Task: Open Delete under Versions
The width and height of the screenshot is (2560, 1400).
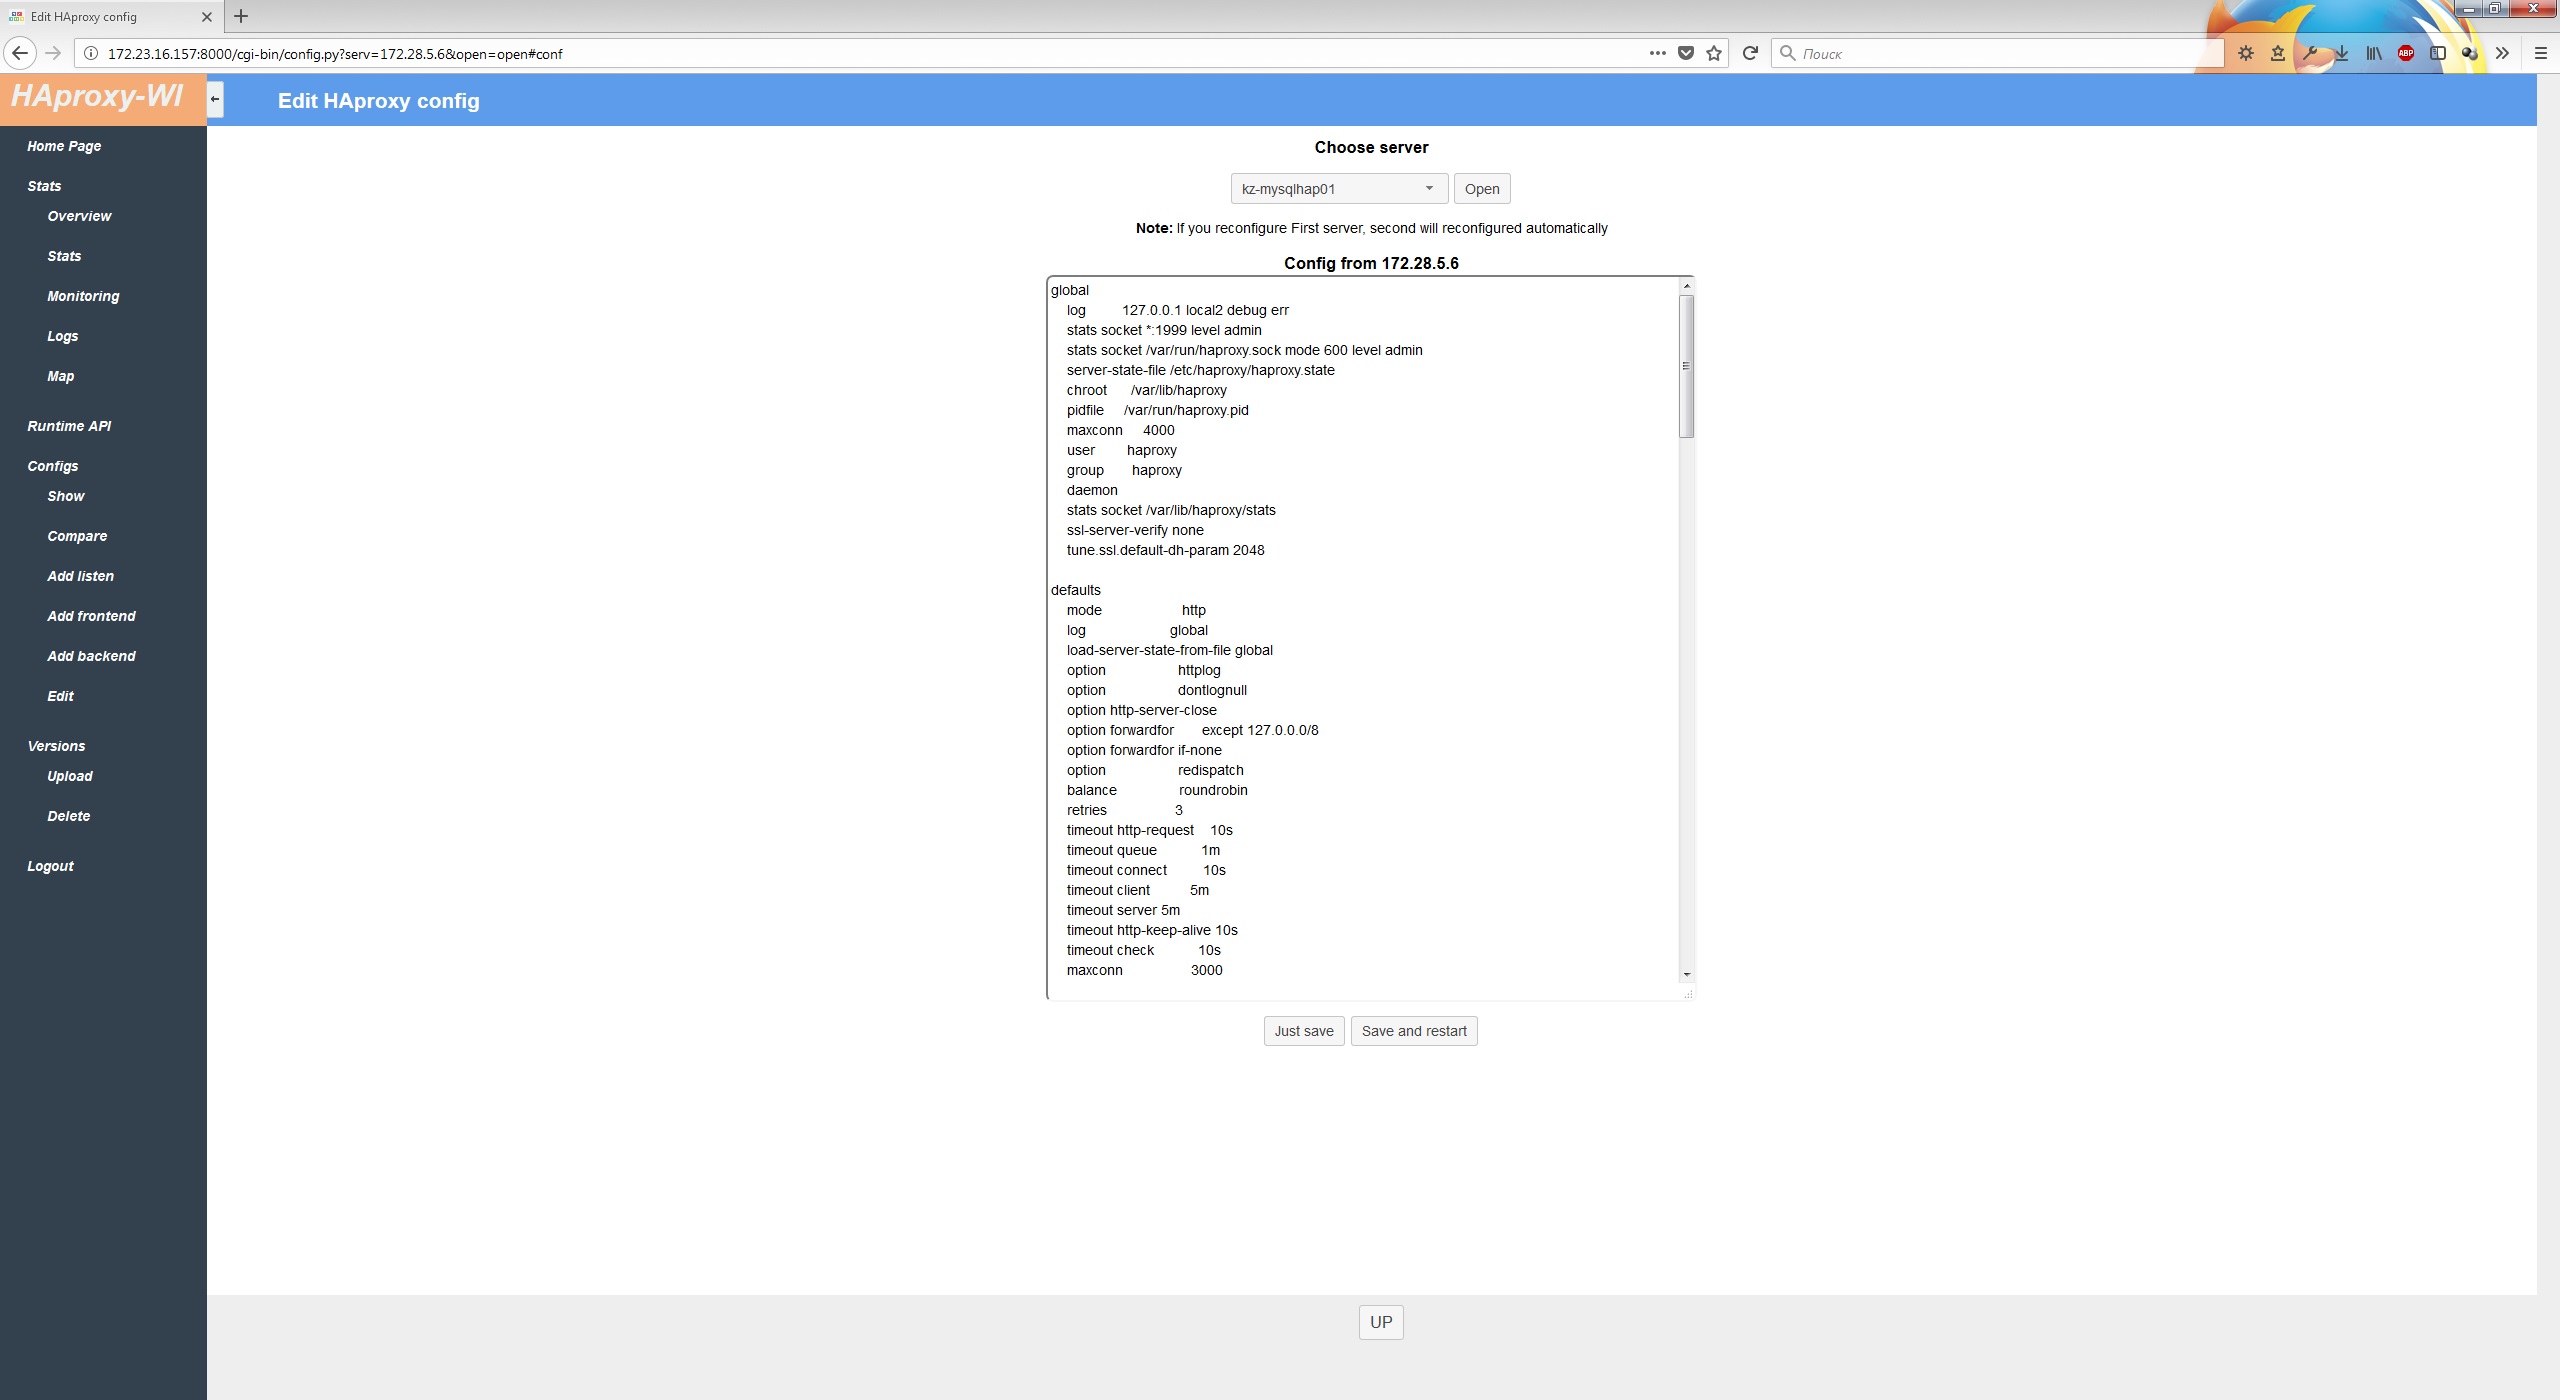Action: coord(69,816)
